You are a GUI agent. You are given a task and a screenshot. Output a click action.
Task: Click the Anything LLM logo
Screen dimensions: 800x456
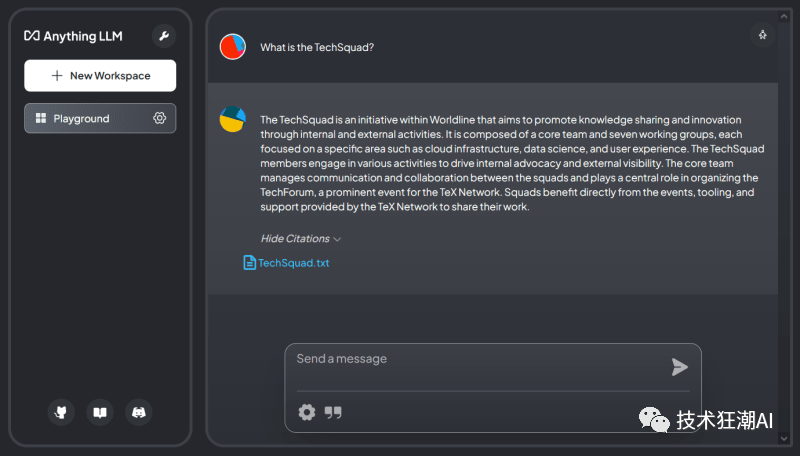coord(74,36)
